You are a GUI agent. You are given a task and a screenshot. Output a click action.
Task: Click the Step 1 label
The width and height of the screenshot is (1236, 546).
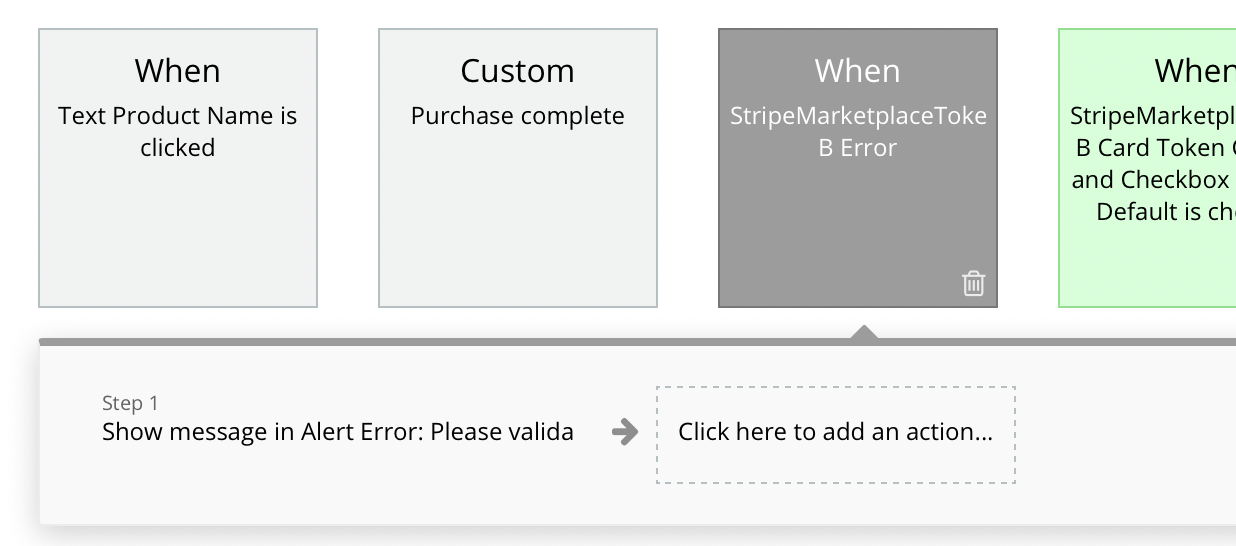[x=130, y=403]
